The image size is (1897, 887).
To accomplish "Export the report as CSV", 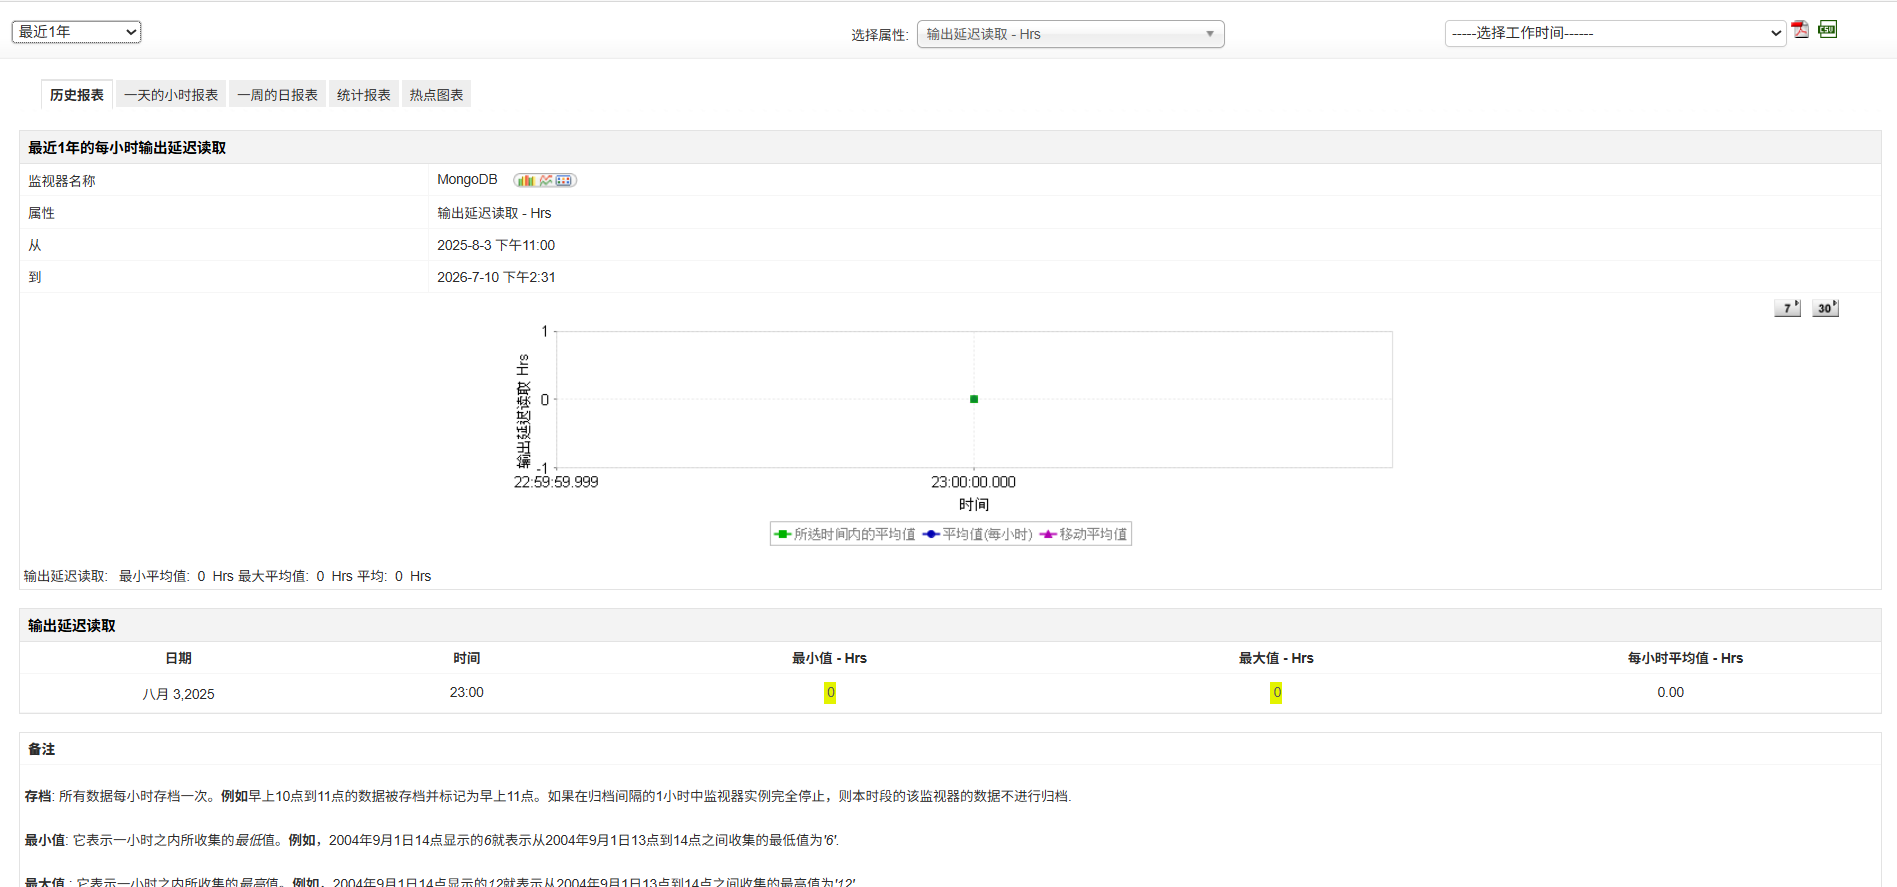I will (x=1827, y=29).
